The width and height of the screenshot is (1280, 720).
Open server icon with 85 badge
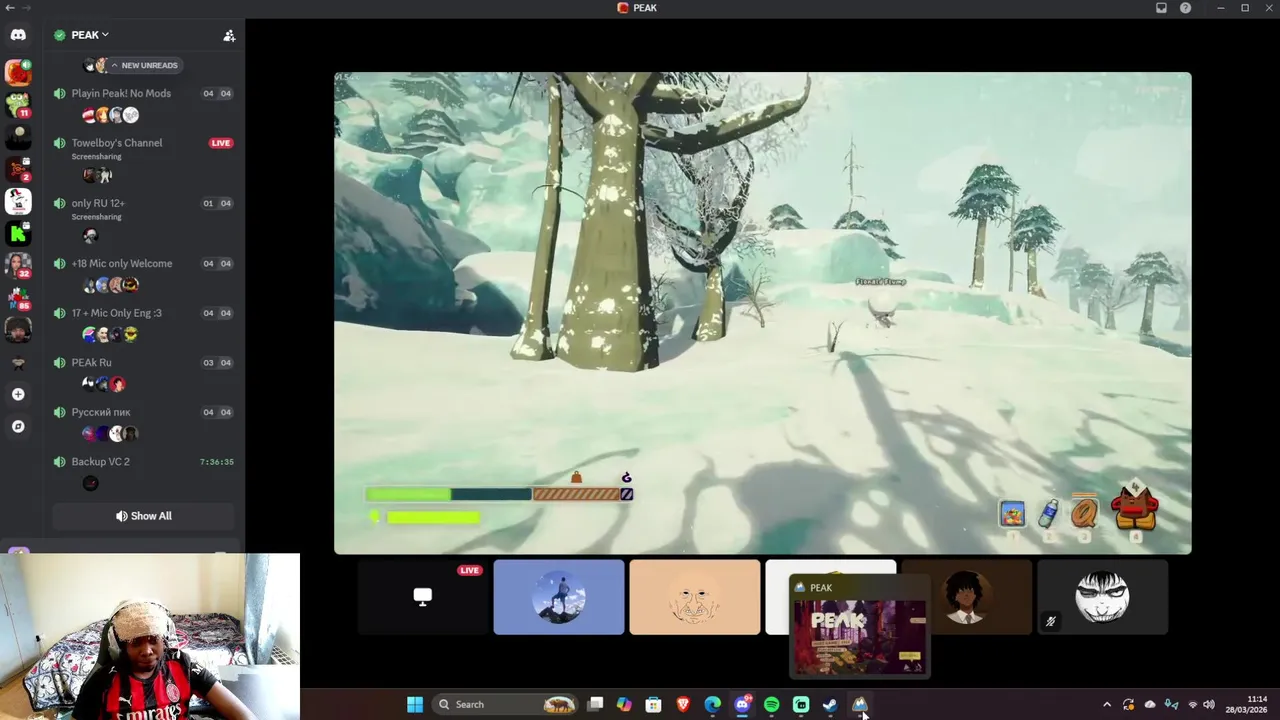pyautogui.click(x=18, y=297)
